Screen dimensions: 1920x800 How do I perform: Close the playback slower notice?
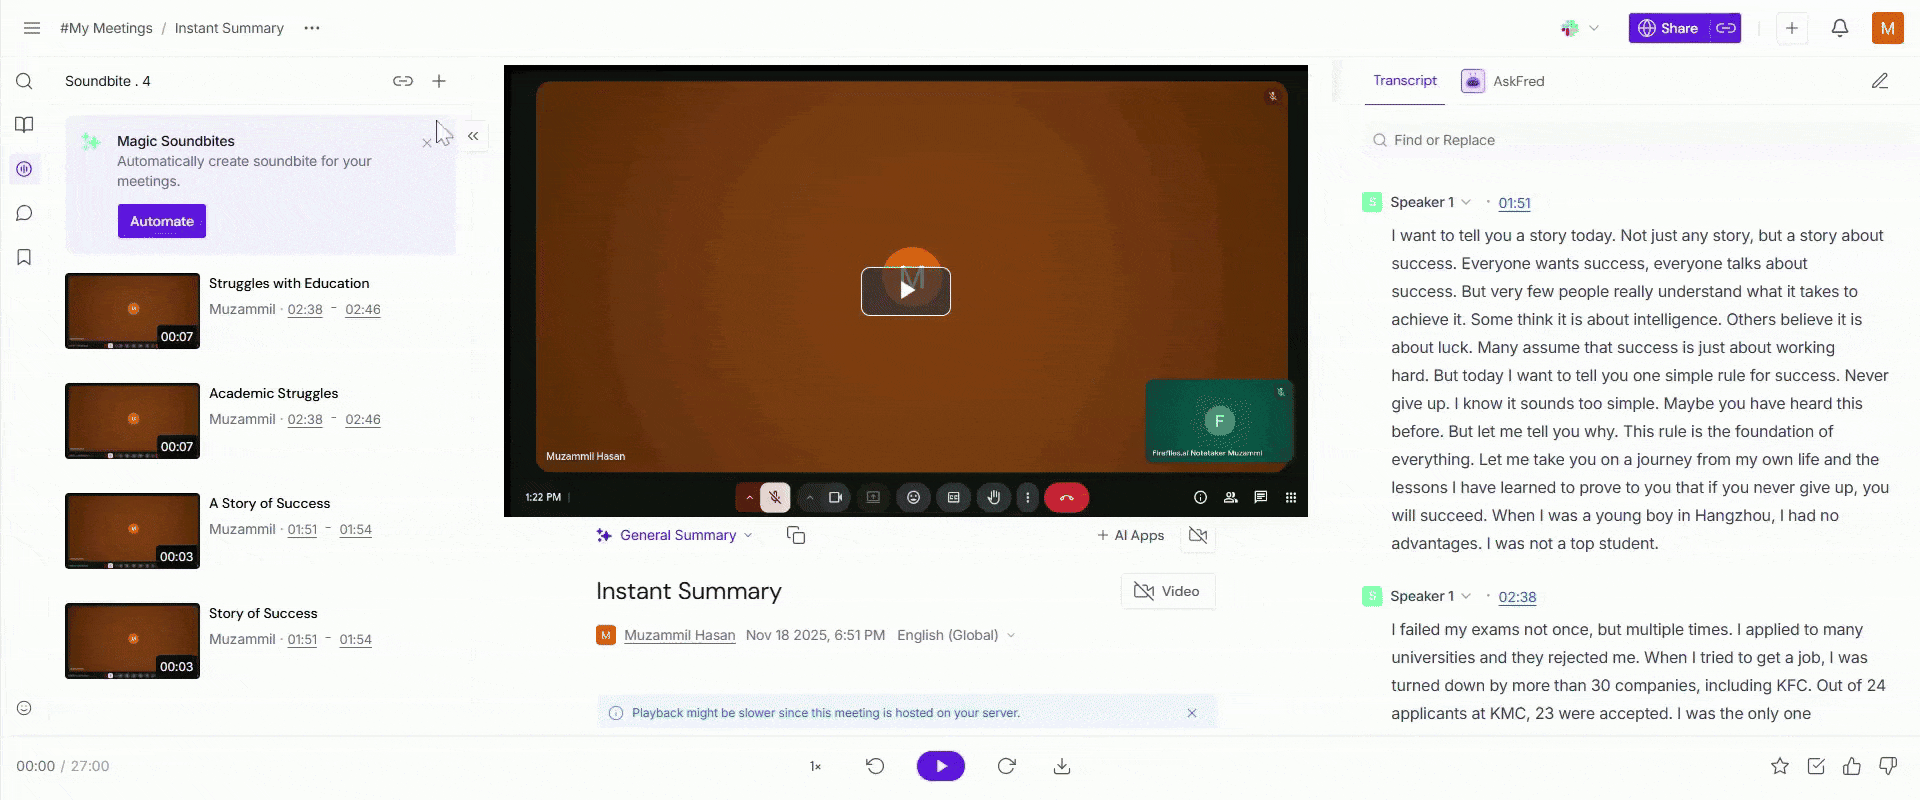[1192, 713]
